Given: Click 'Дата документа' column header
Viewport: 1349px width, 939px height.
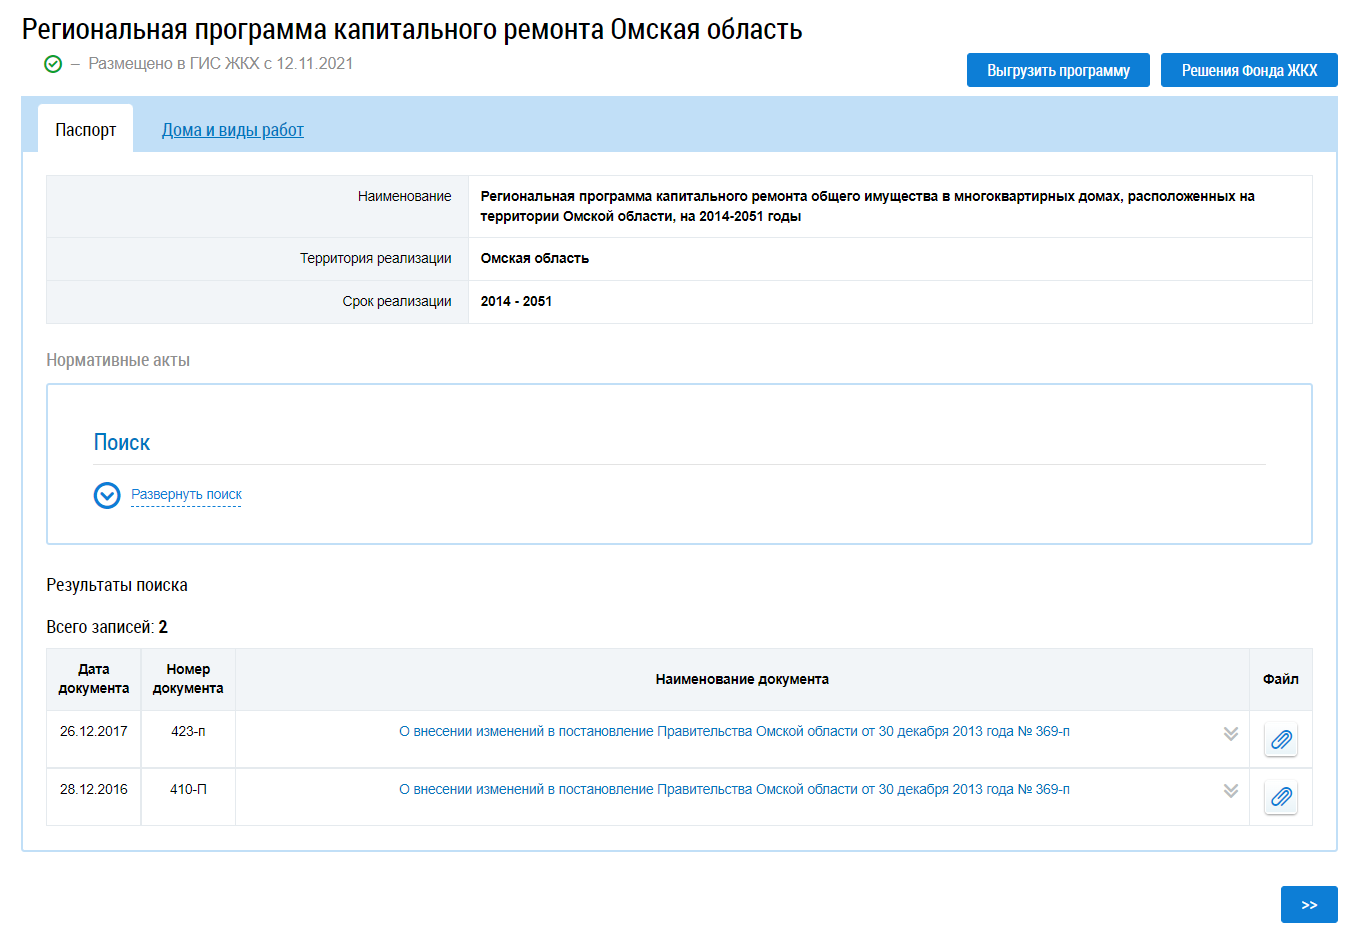Looking at the screenshot, I should (94, 679).
